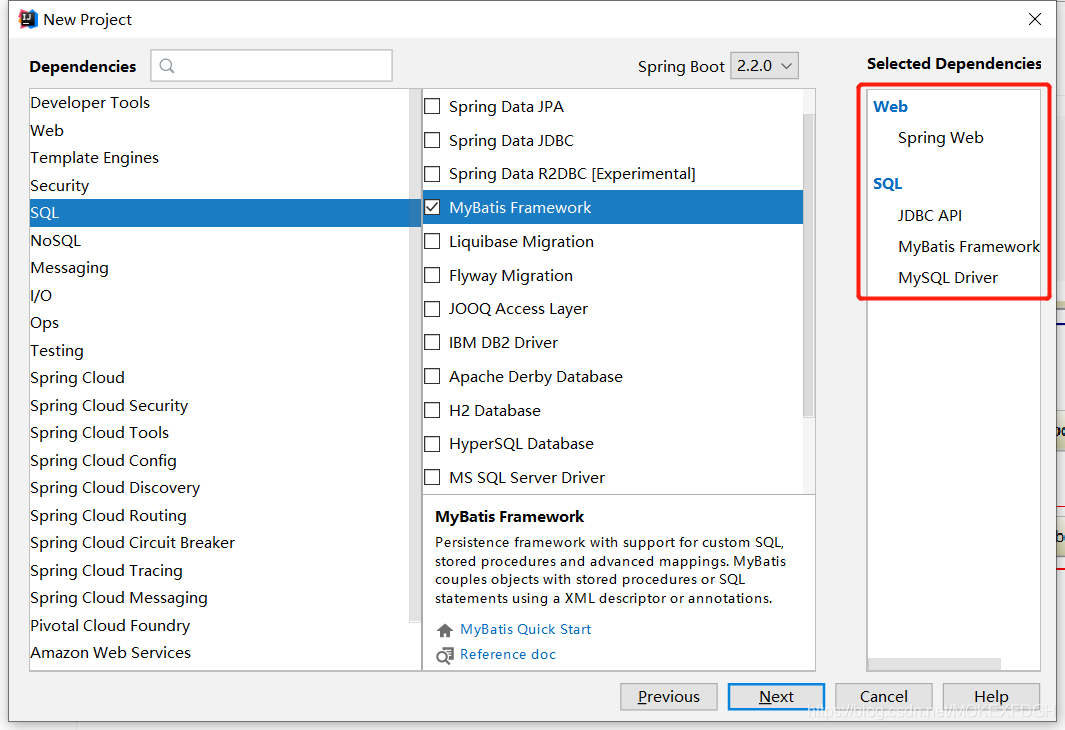Select JDBC API in Selected Dependencies
The image size is (1065, 730).
click(929, 216)
